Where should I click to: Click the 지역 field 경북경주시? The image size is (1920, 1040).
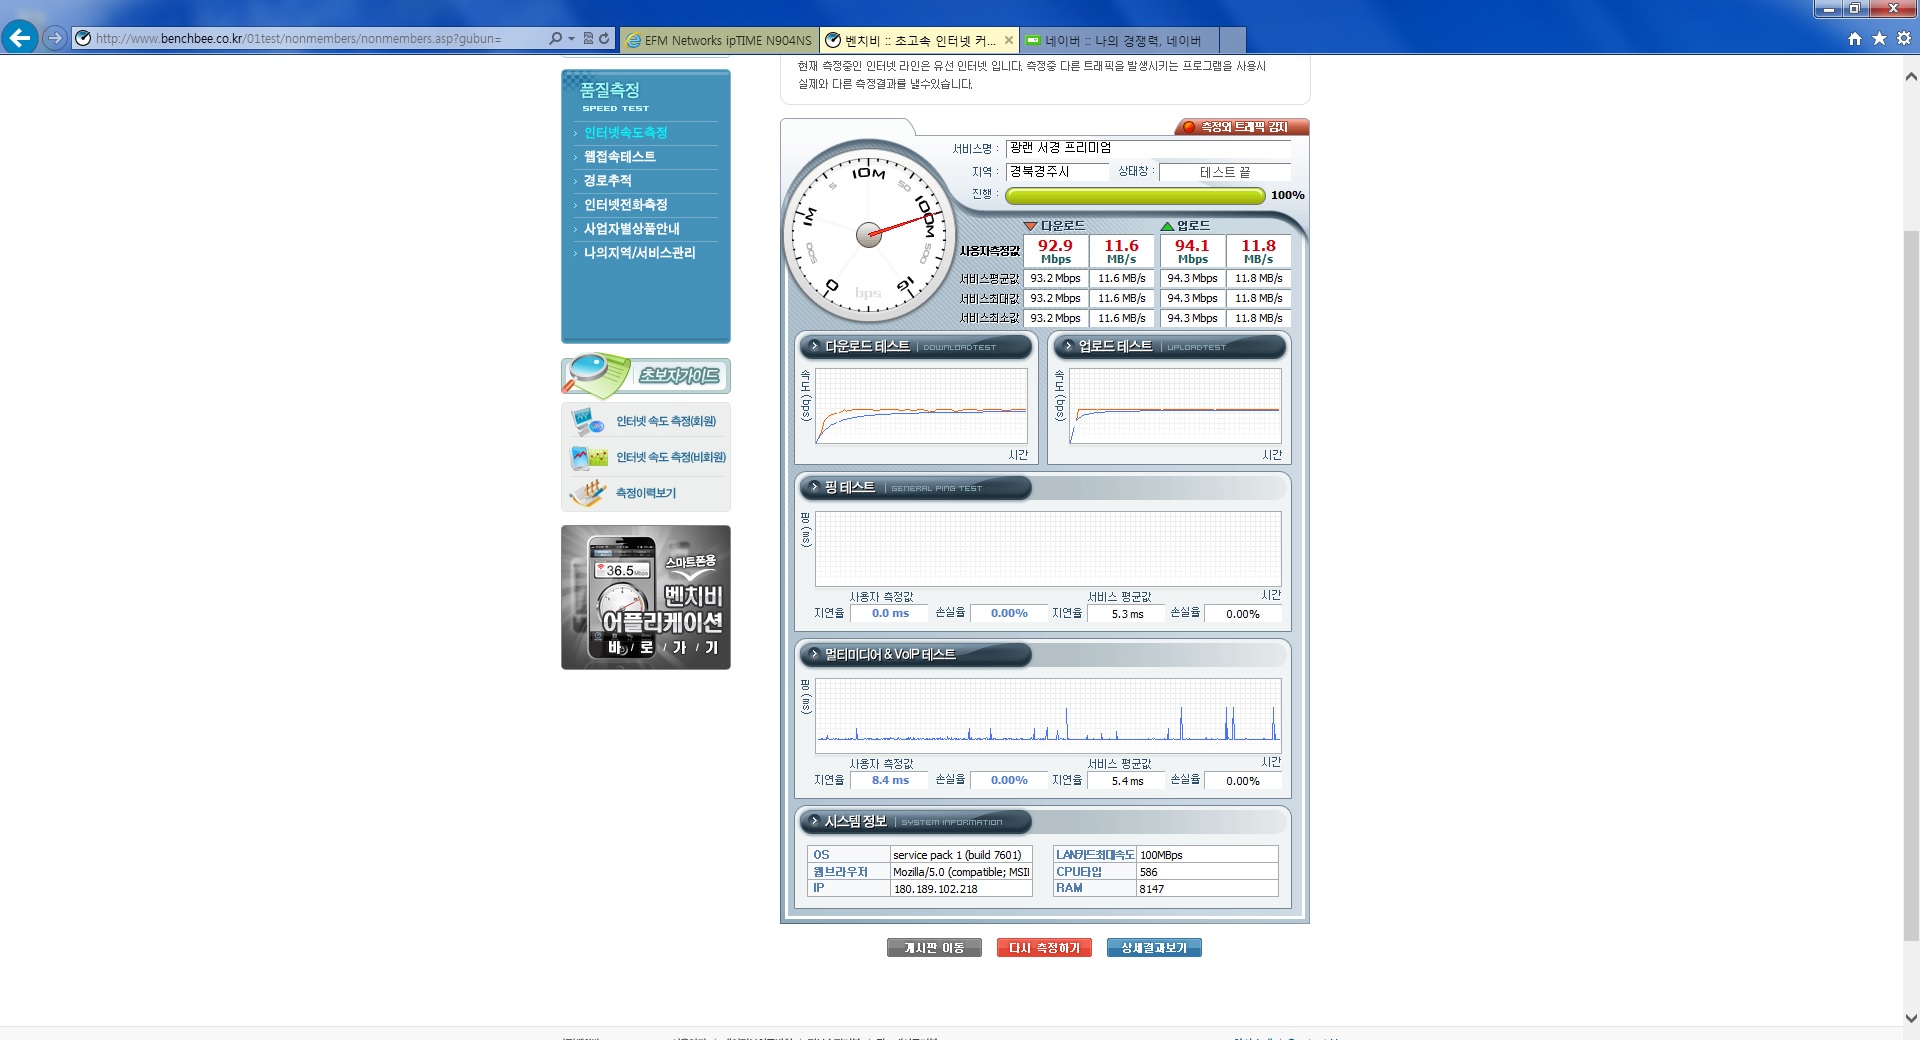[x=1057, y=172]
